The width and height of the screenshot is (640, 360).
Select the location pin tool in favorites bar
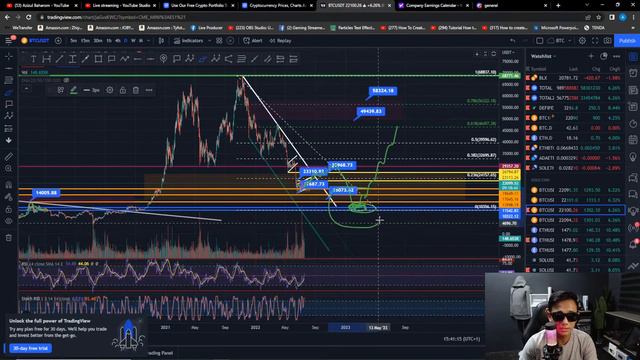164,59
